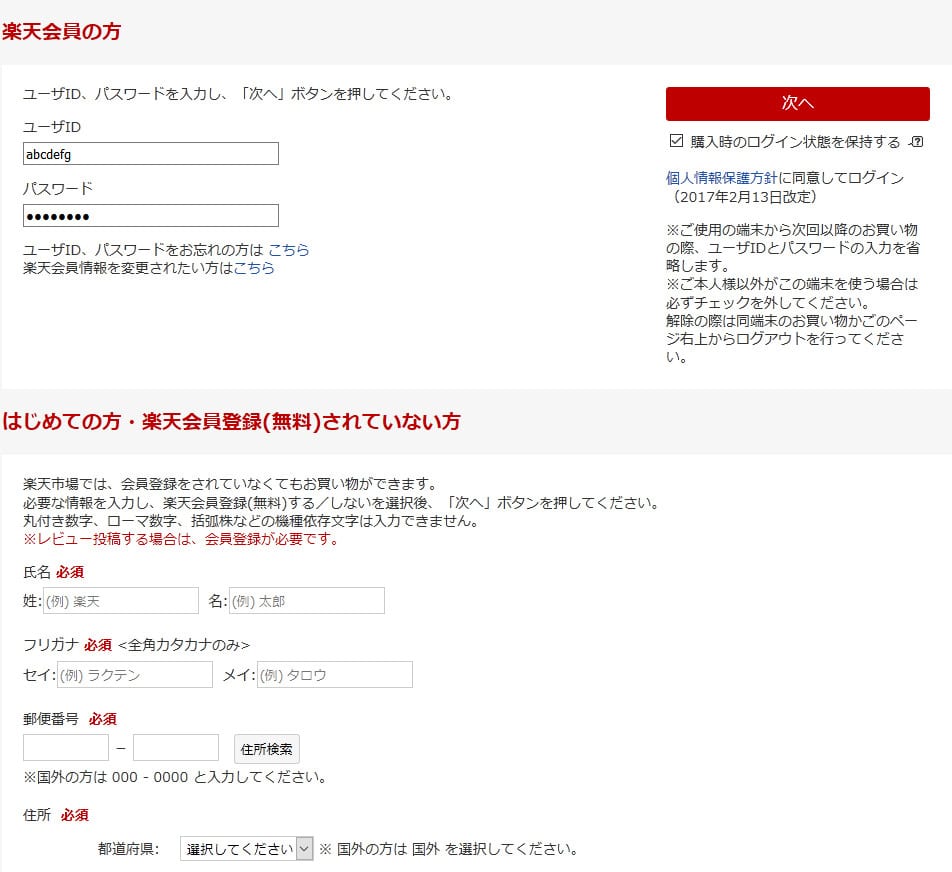Click the red 次へ button
Image resolution: width=952 pixels, height=872 pixels.
[x=797, y=103]
